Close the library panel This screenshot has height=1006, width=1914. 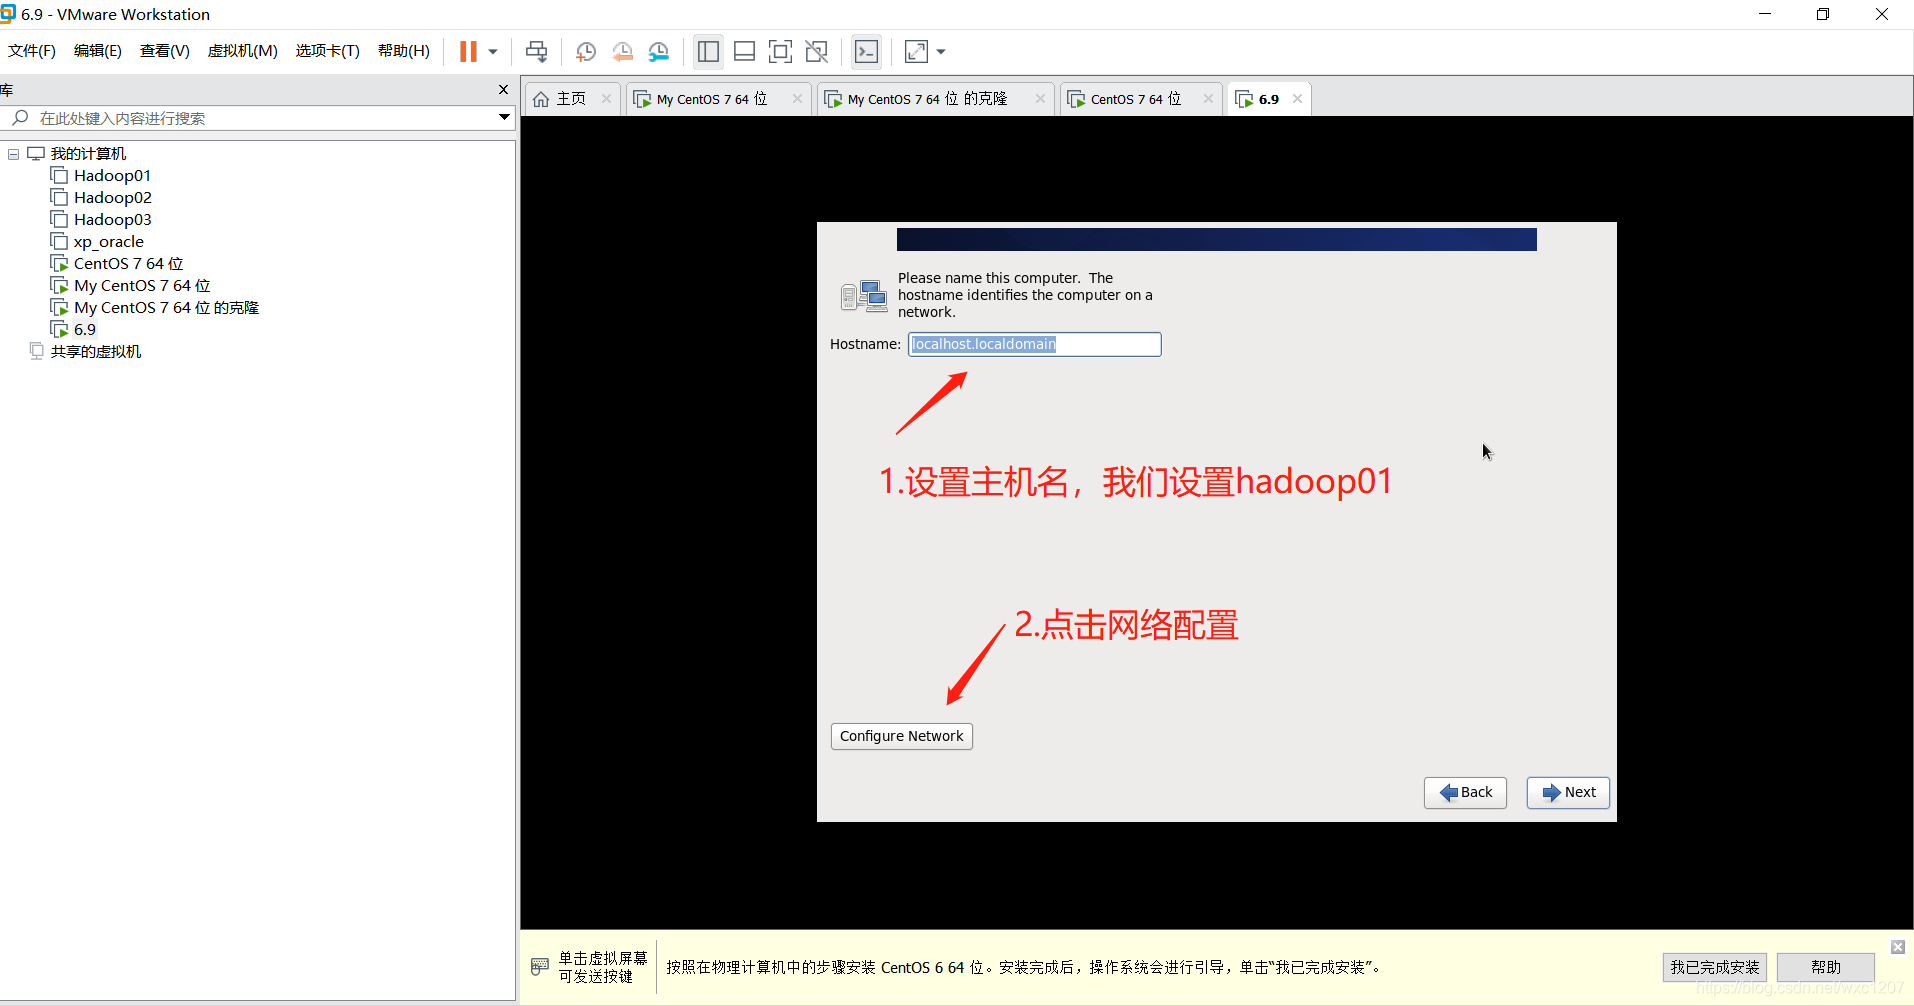[503, 90]
